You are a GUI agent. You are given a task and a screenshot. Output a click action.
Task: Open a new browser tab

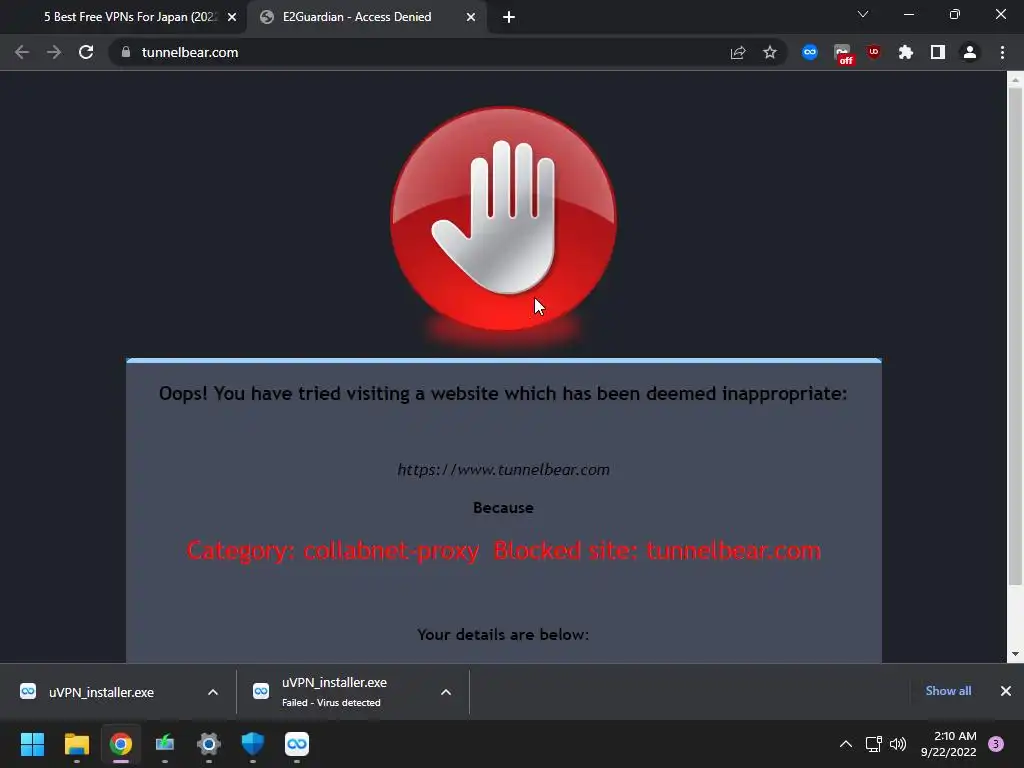click(509, 17)
